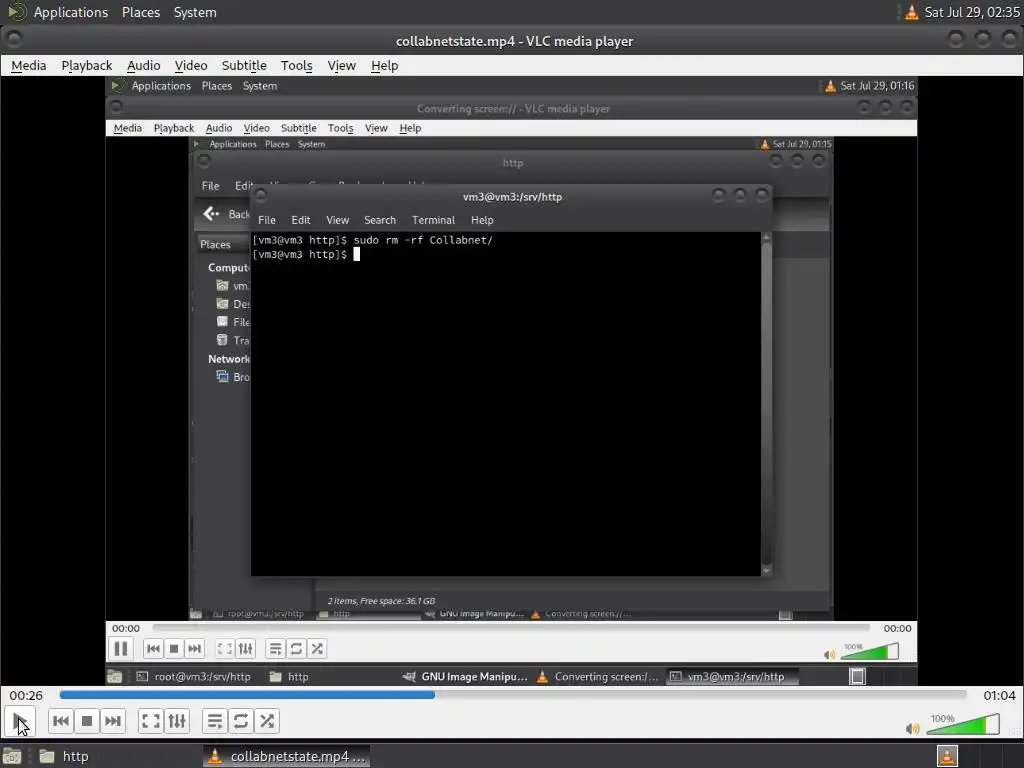The width and height of the screenshot is (1024, 768).
Task: Click Back arrow in recorded http file manager
Action: pos(211,214)
